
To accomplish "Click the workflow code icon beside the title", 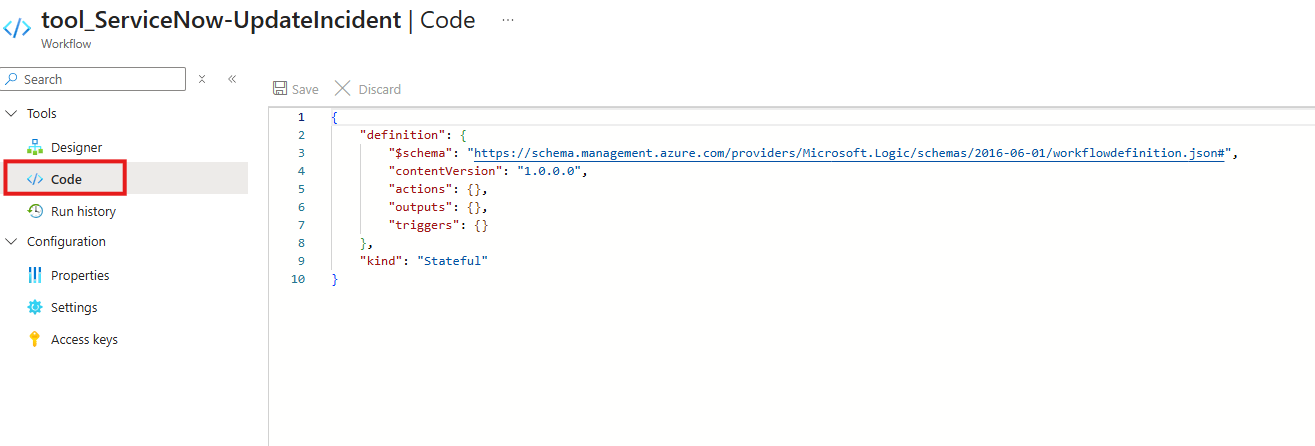I will [x=18, y=28].
